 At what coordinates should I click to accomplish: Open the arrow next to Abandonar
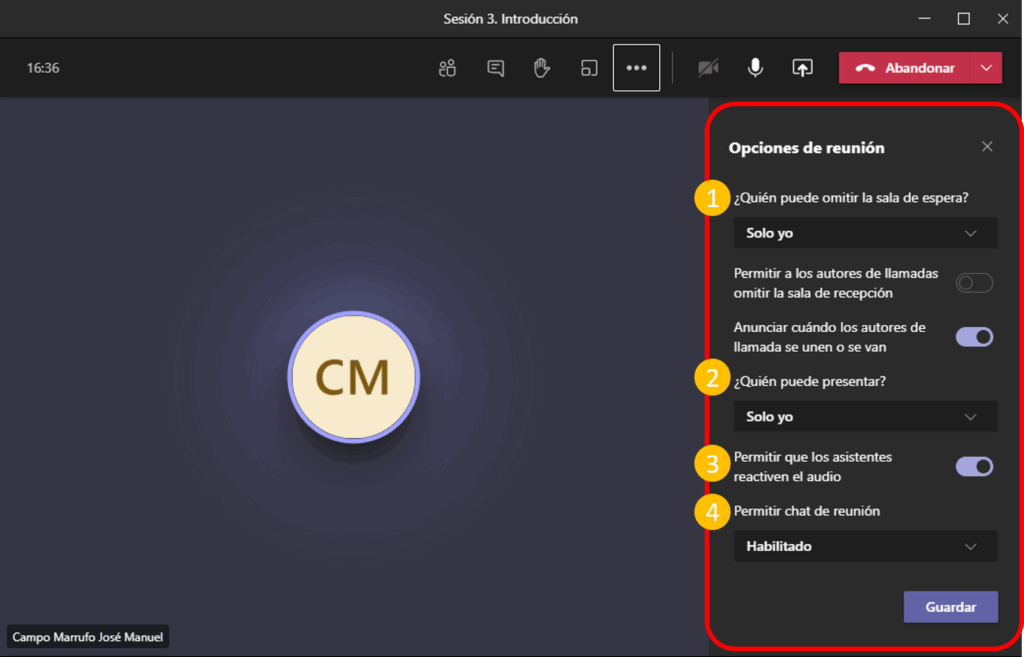tap(987, 68)
